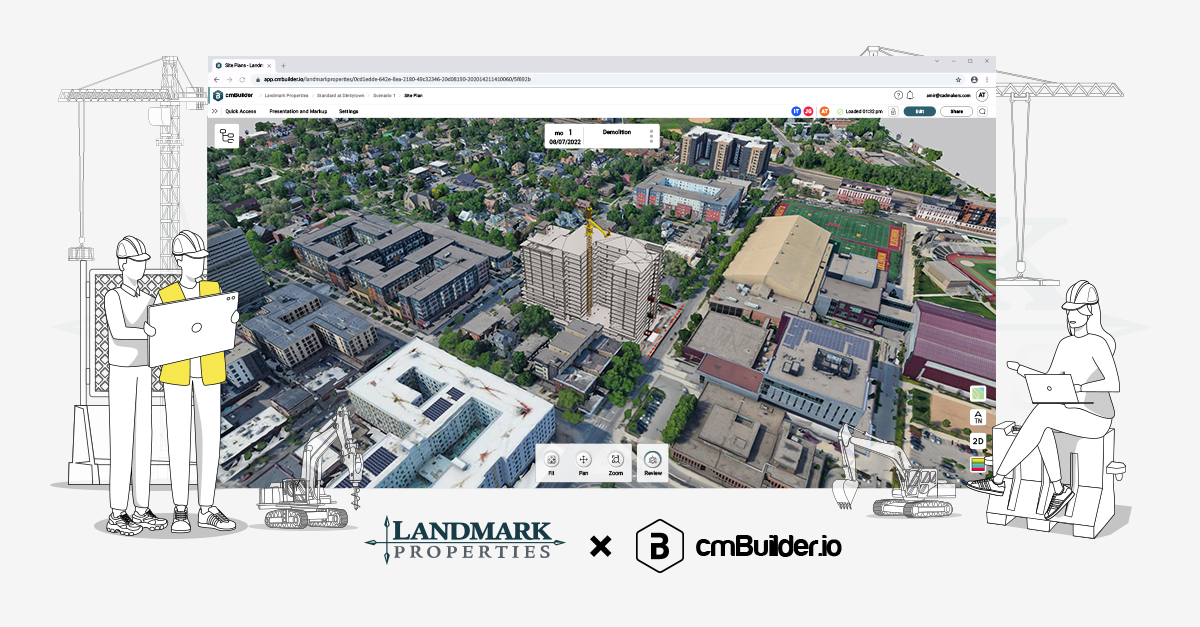Open the Presentation and Markup menu
This screenshot has width=1200, height=627.
point(298,112)
